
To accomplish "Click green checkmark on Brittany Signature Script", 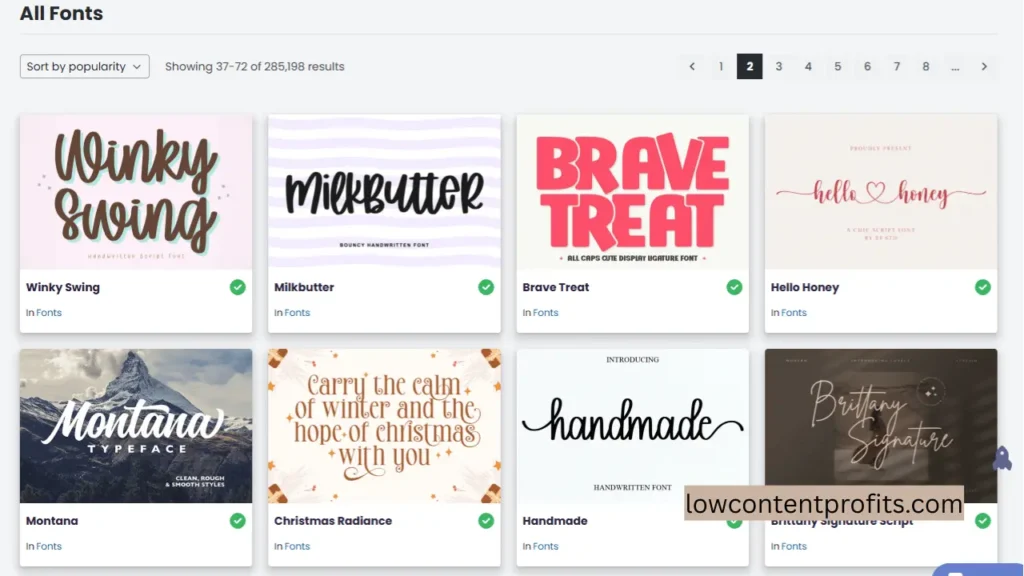I will (983, 521).
